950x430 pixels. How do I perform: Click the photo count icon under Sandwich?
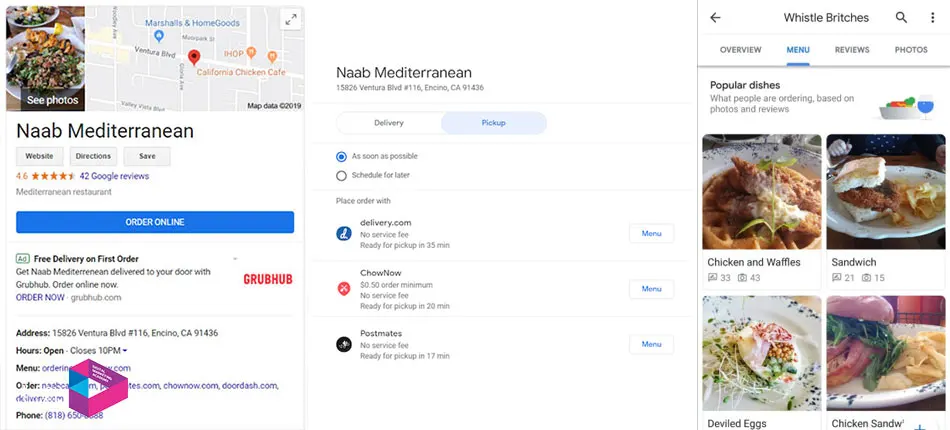point(866,277)
